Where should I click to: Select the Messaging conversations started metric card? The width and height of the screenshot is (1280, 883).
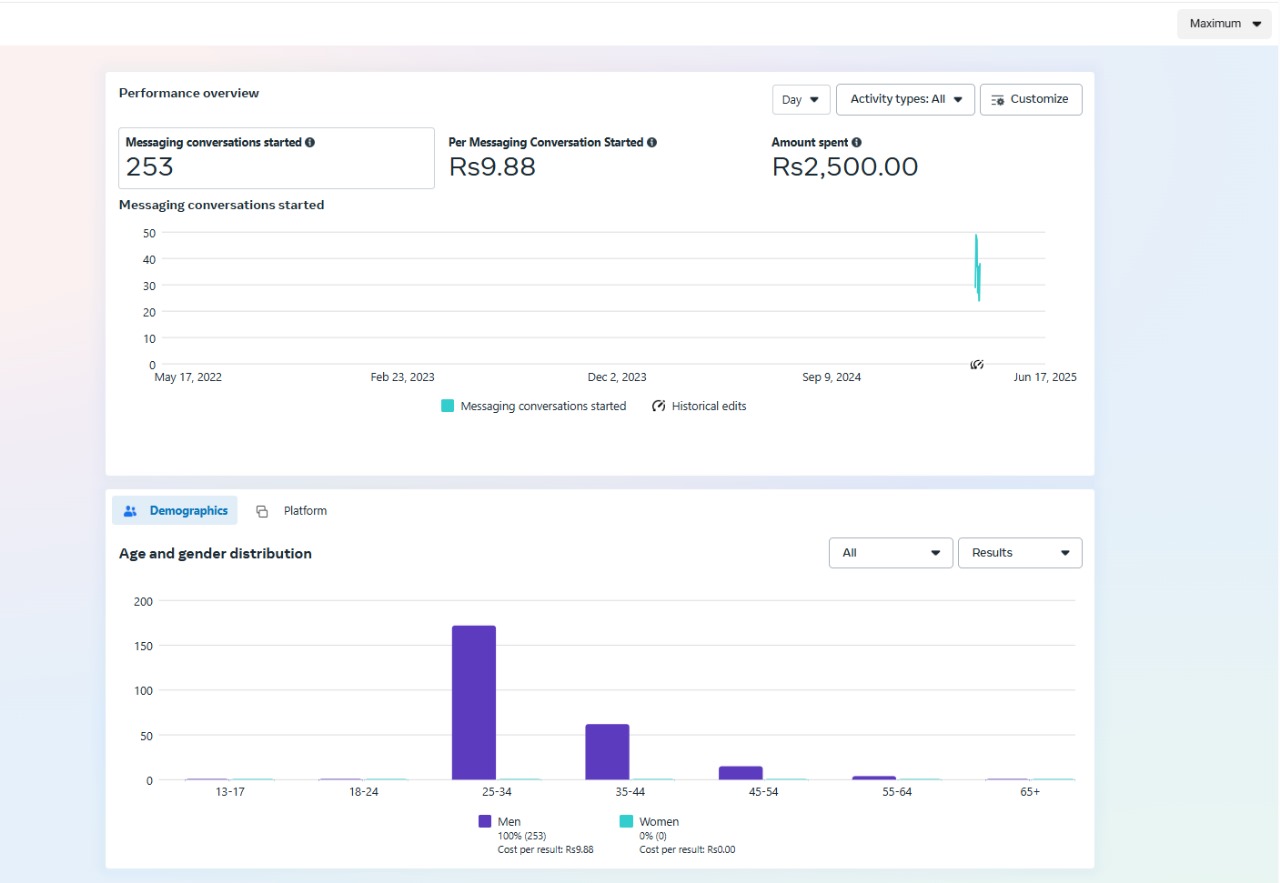click(x=276, y=158)
